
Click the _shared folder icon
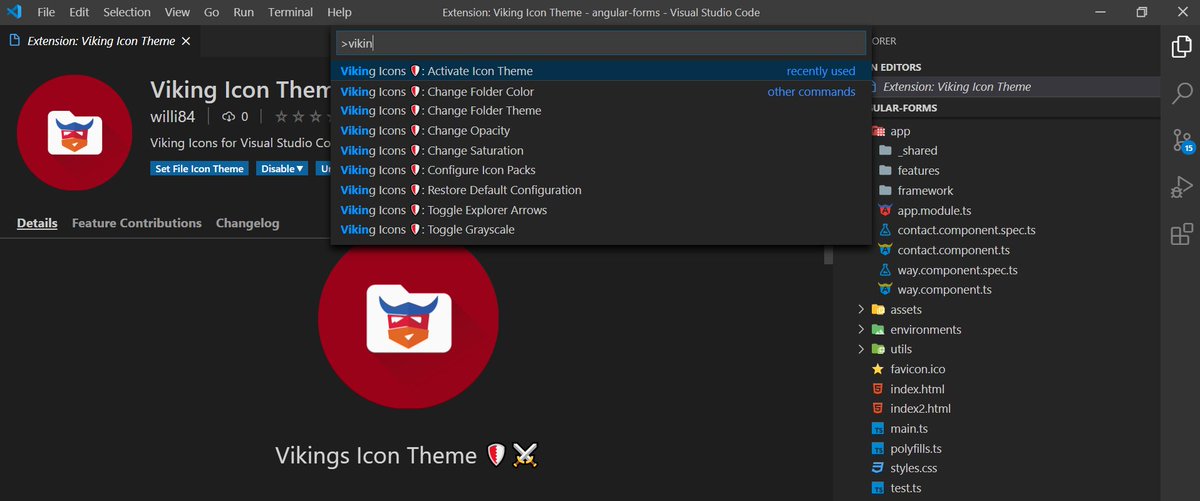tap(884, 151)
